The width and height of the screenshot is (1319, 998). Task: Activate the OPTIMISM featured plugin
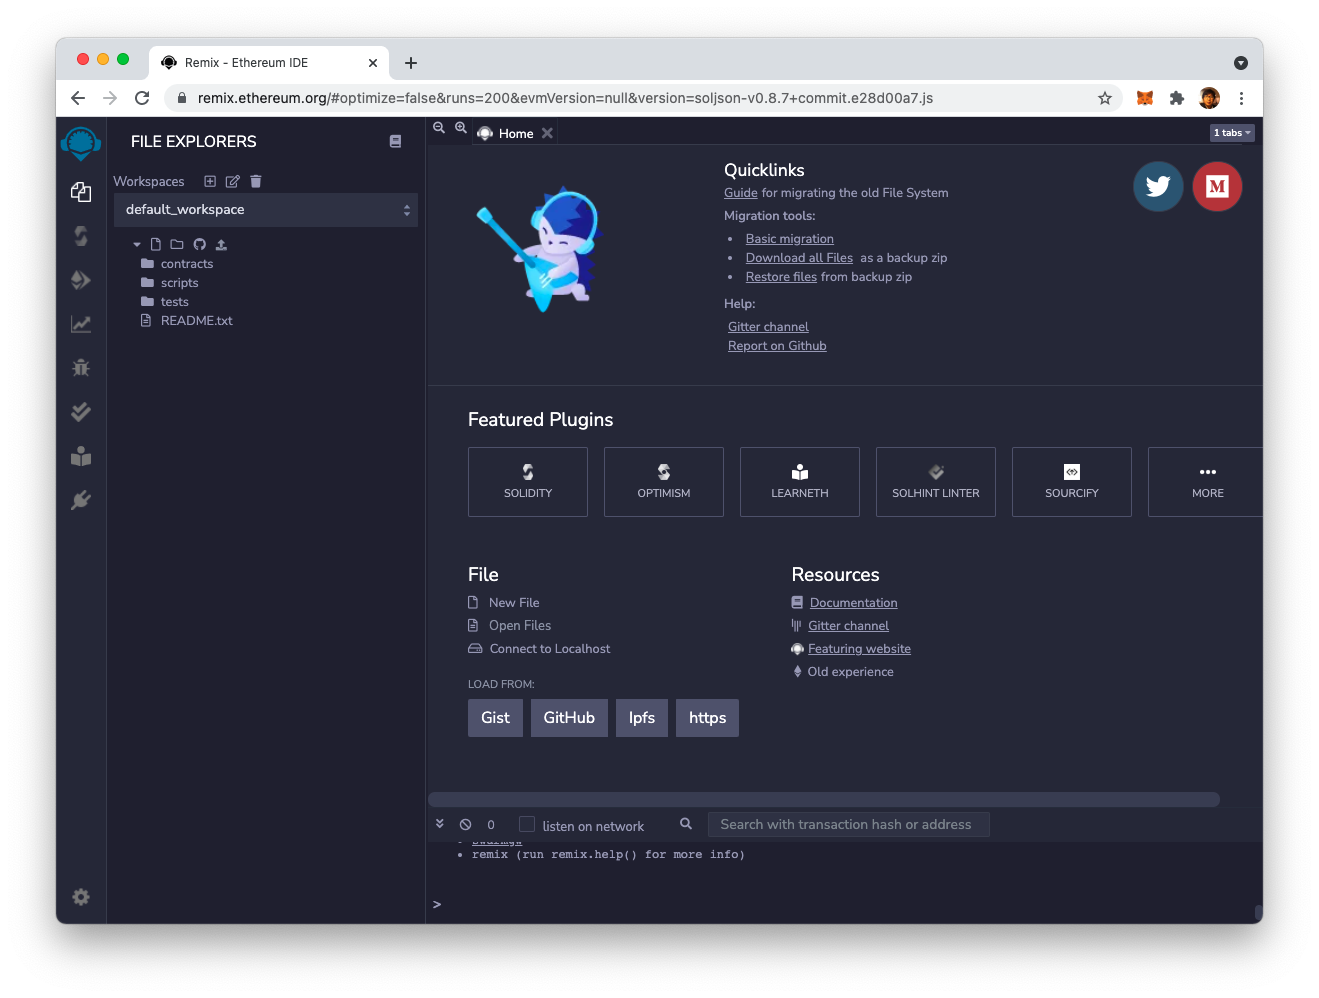664,482
